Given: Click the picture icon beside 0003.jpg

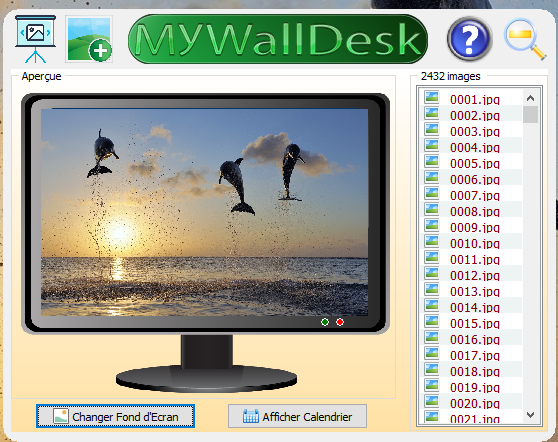Looking at the screenshot, I should [432, 129].
